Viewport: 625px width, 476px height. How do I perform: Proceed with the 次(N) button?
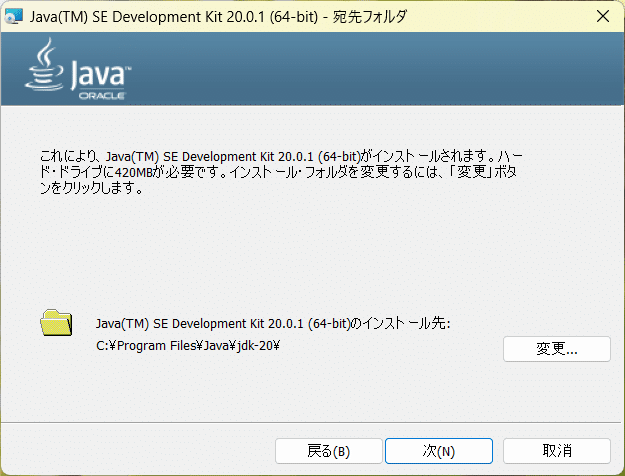pos(439,451)
